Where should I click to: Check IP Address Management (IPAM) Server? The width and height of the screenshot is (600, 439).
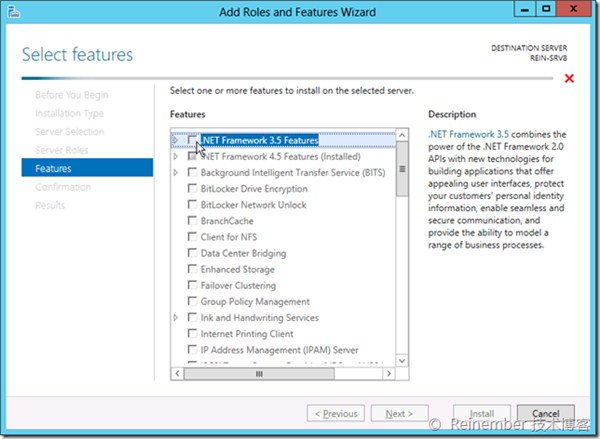tap(192, 349)
